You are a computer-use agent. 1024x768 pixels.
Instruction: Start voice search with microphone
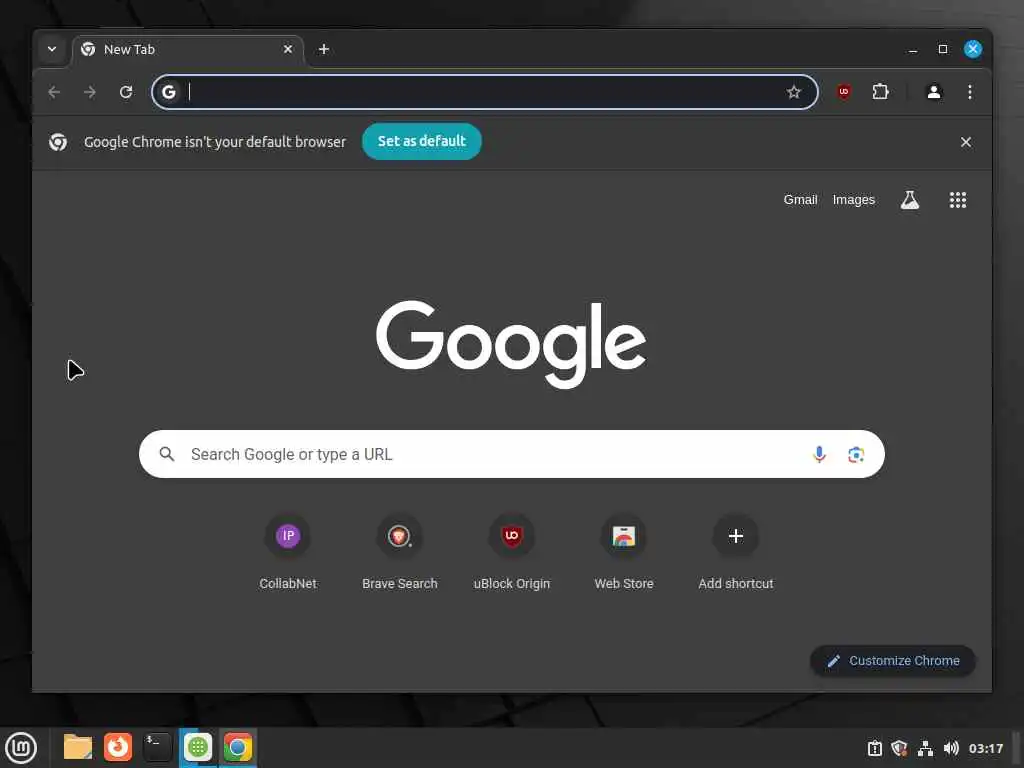click(x=820, y=454)
